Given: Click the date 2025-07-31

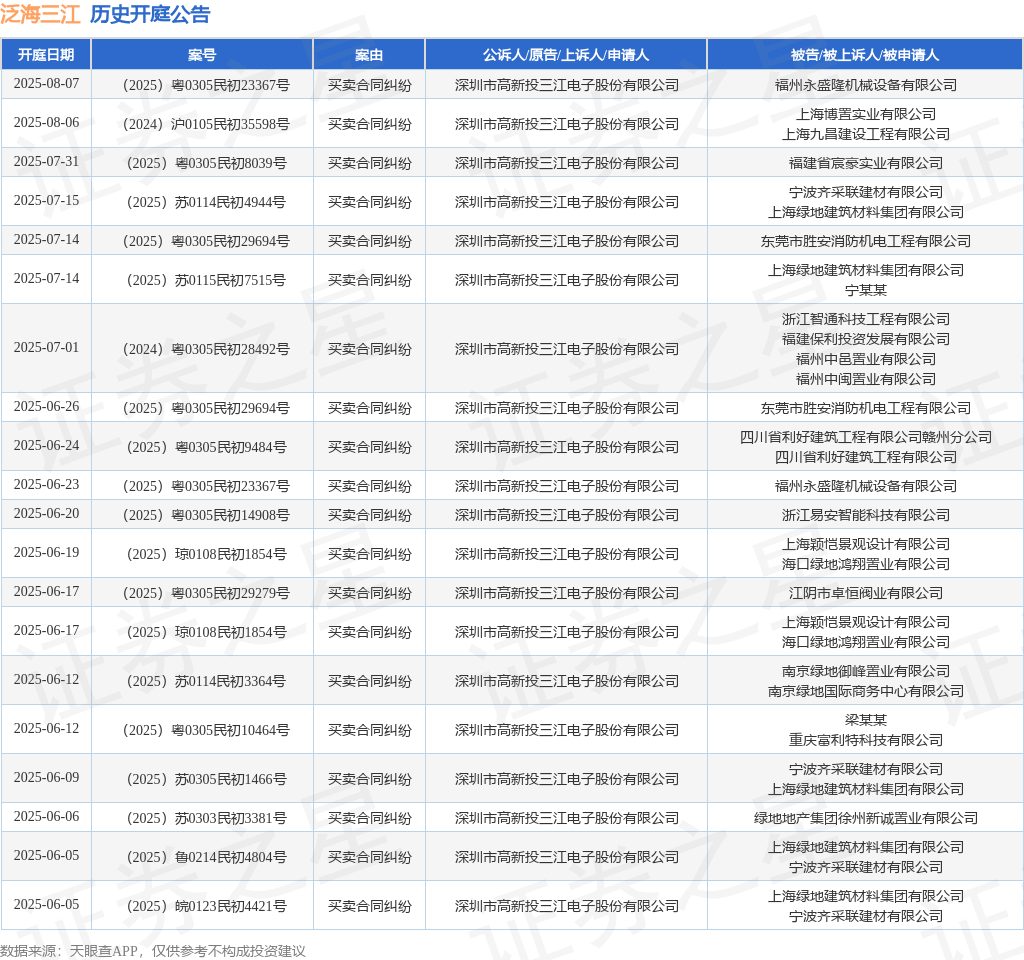Looking at the screenshot, I should click(x=46, y=161).
